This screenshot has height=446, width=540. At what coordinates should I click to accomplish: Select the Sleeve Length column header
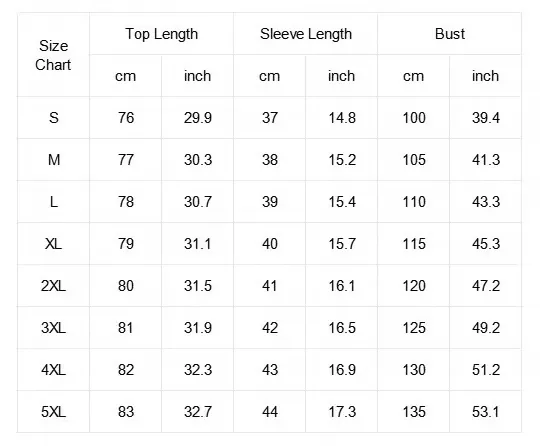[305, 34]
